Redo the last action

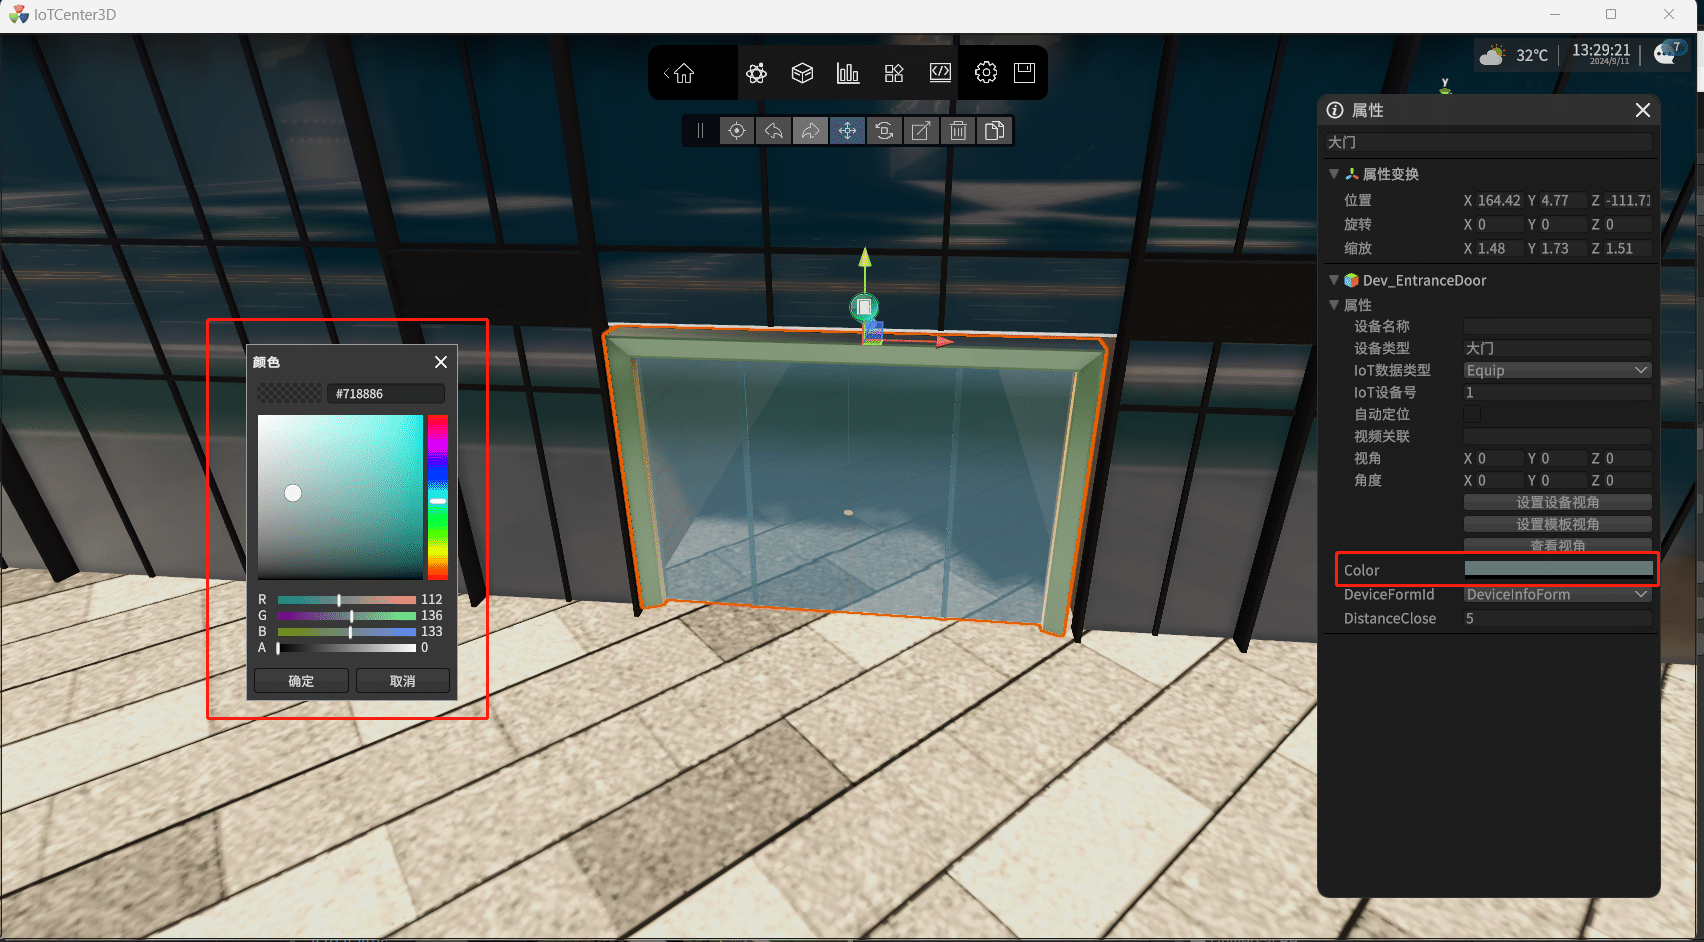point(811,131)
